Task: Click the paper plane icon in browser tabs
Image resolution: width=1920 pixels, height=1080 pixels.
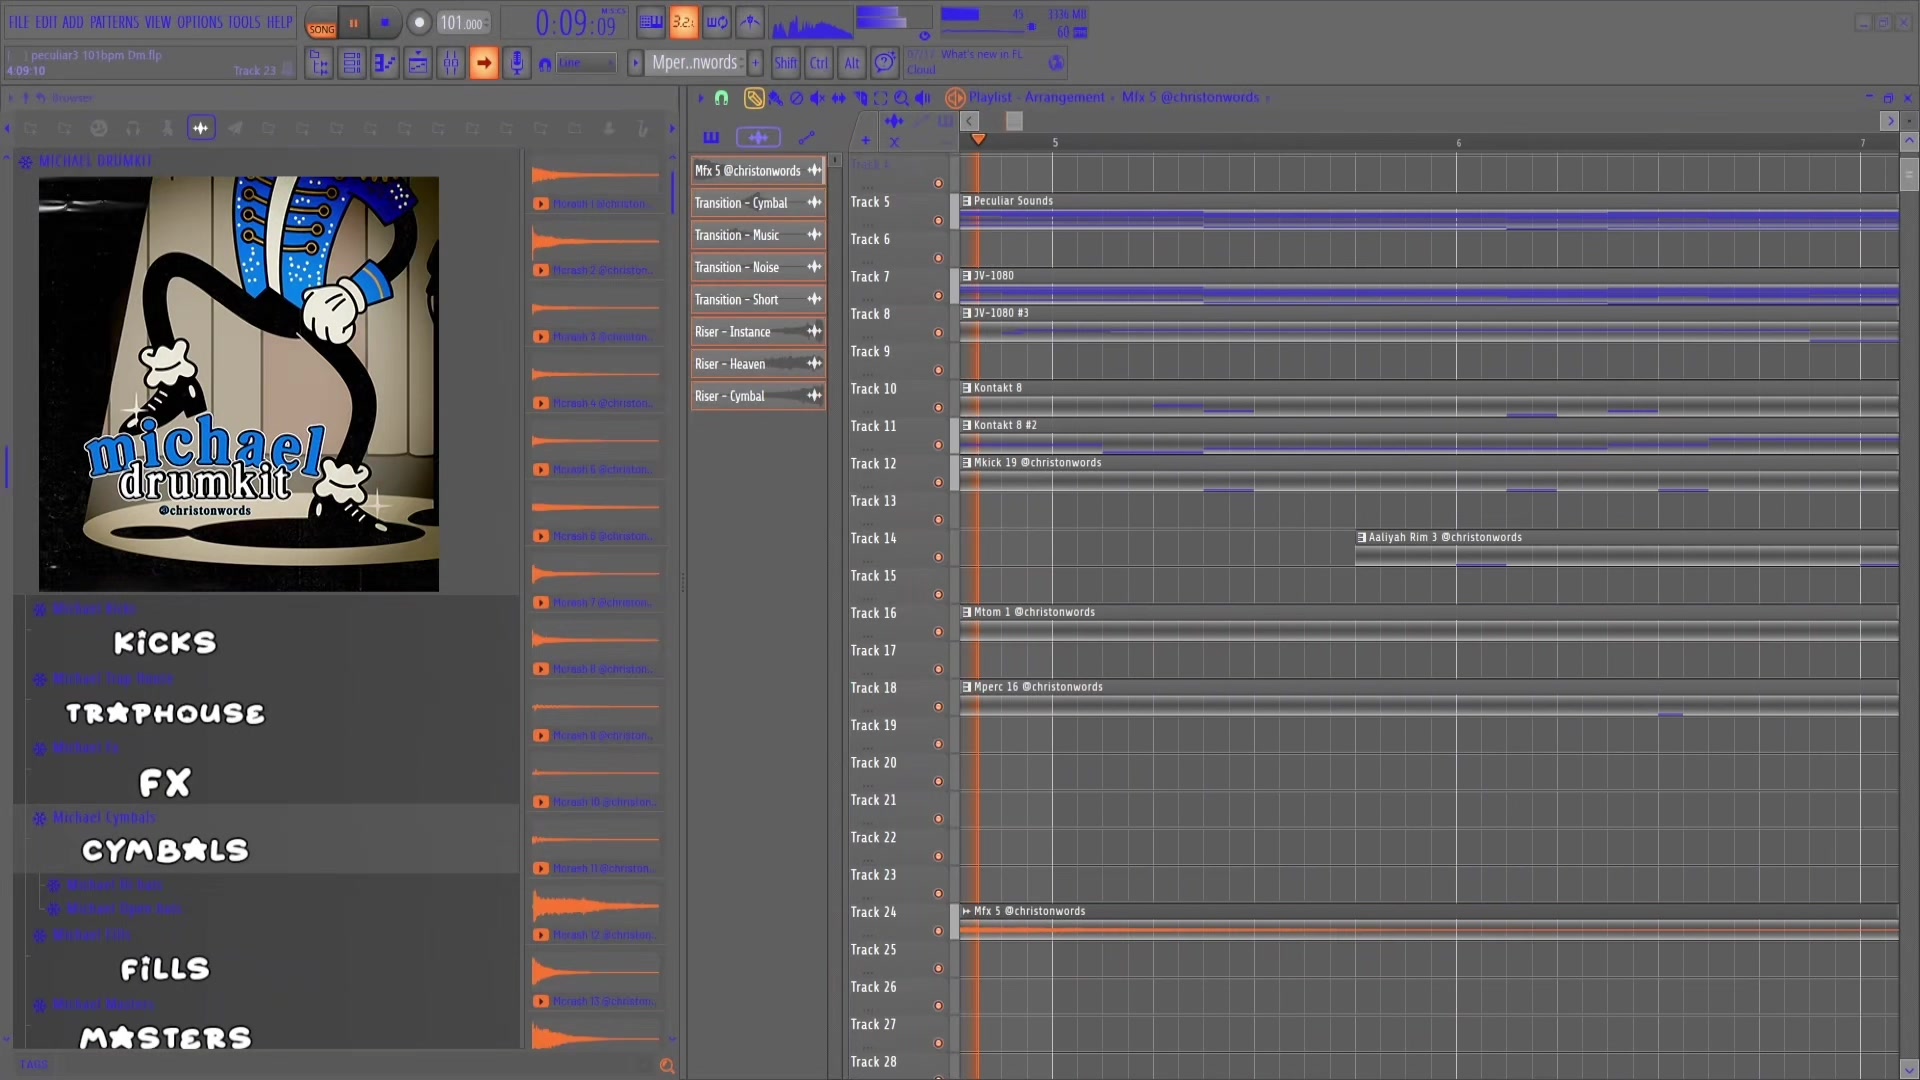Action: (x=235, y=128)
